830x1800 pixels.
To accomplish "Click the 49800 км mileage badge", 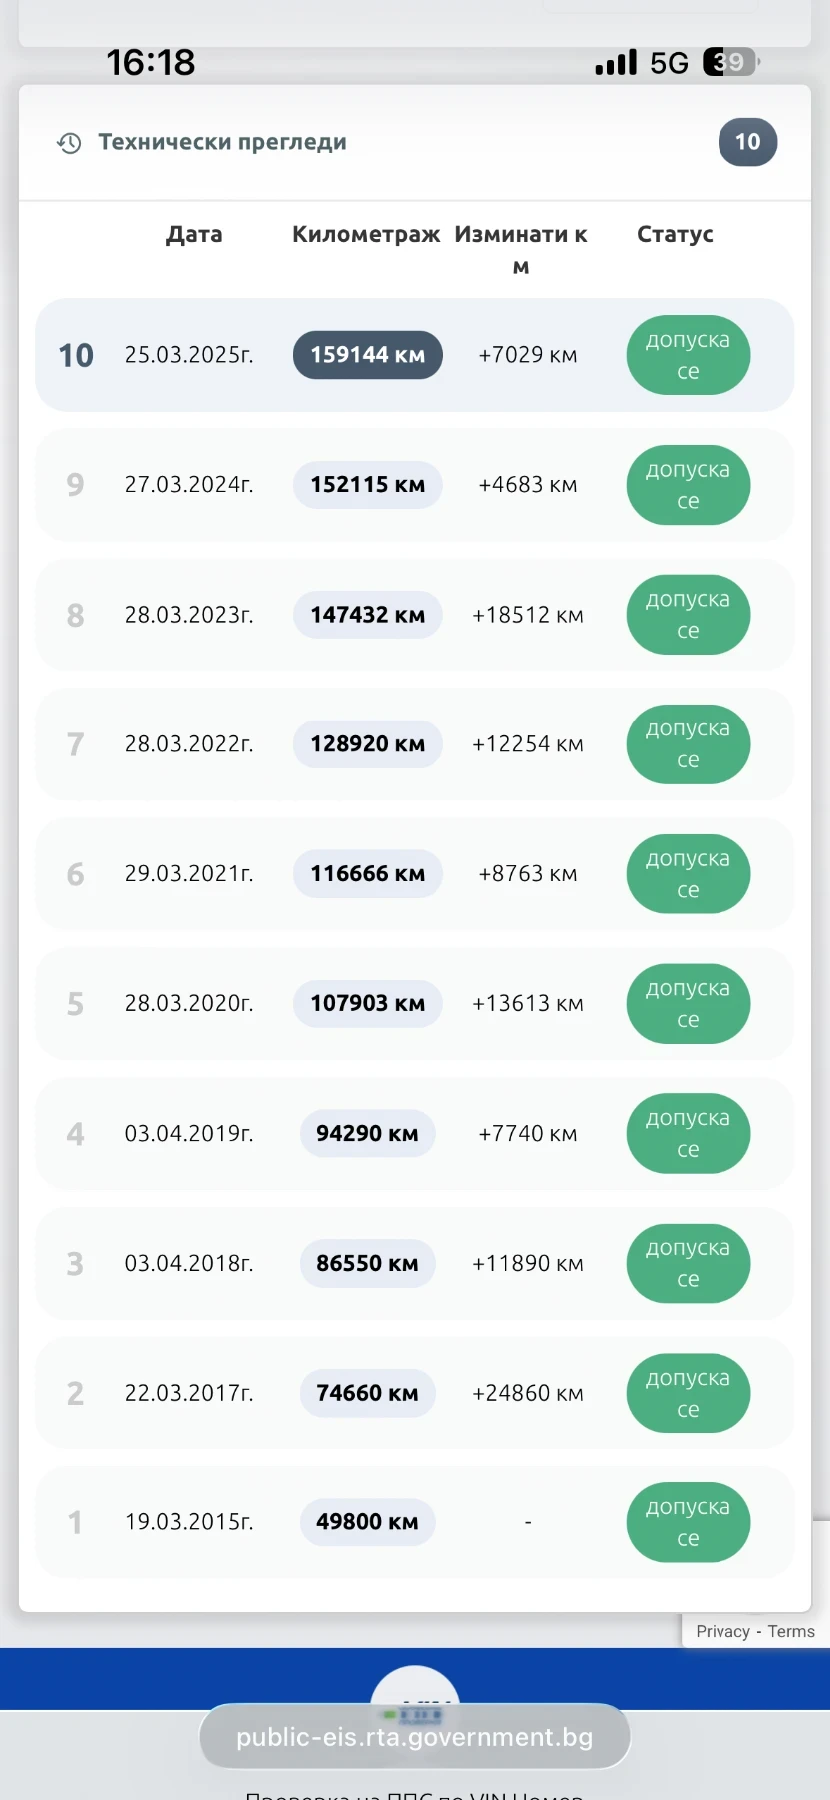I will coord(367,1522).
